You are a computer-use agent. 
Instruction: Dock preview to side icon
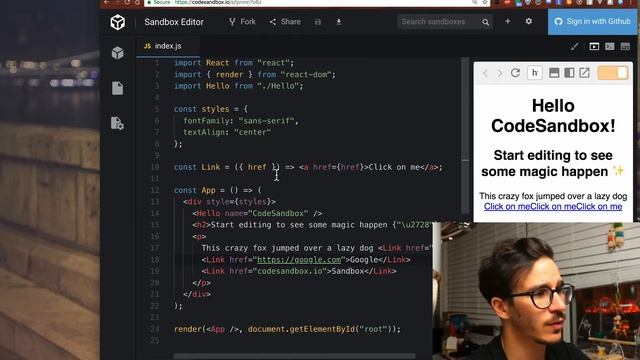tap(569, 73)
